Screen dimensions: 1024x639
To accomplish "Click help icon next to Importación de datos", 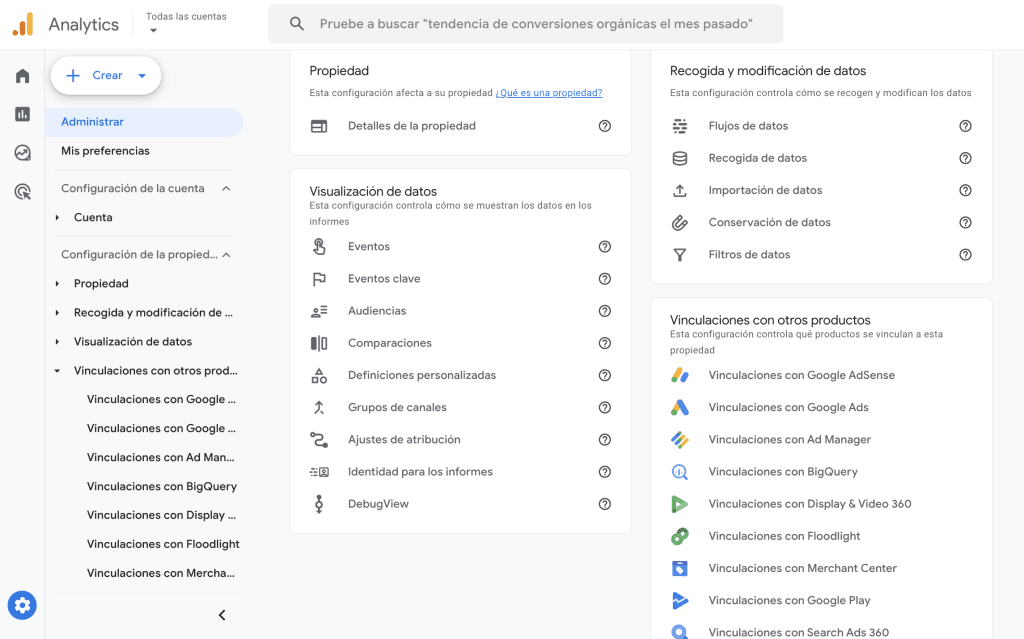I will [965, 190].
